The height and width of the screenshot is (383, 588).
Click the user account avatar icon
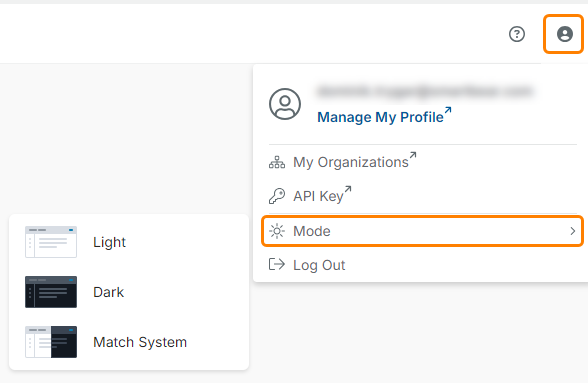564,34
